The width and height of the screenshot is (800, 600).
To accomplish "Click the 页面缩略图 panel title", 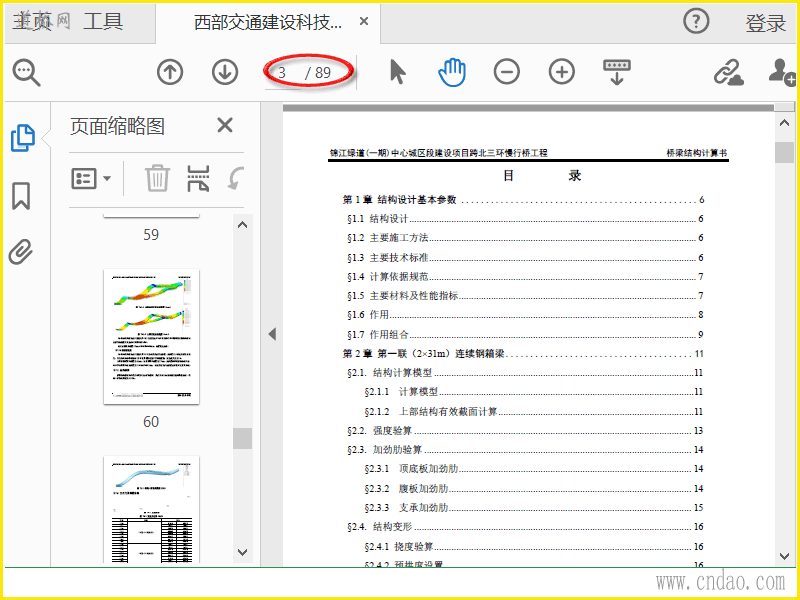I will pyautogui.click(x=117, y=126).
